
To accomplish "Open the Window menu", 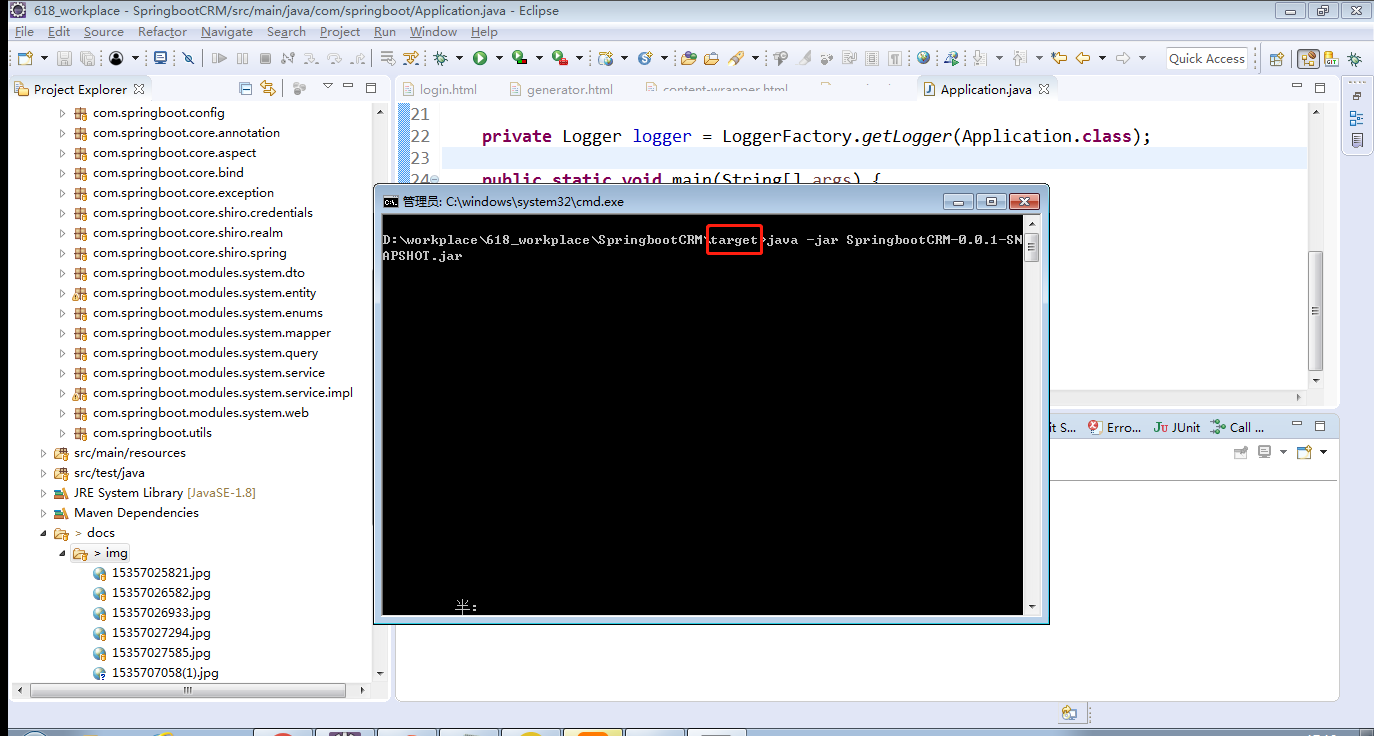I will (433, 32).
